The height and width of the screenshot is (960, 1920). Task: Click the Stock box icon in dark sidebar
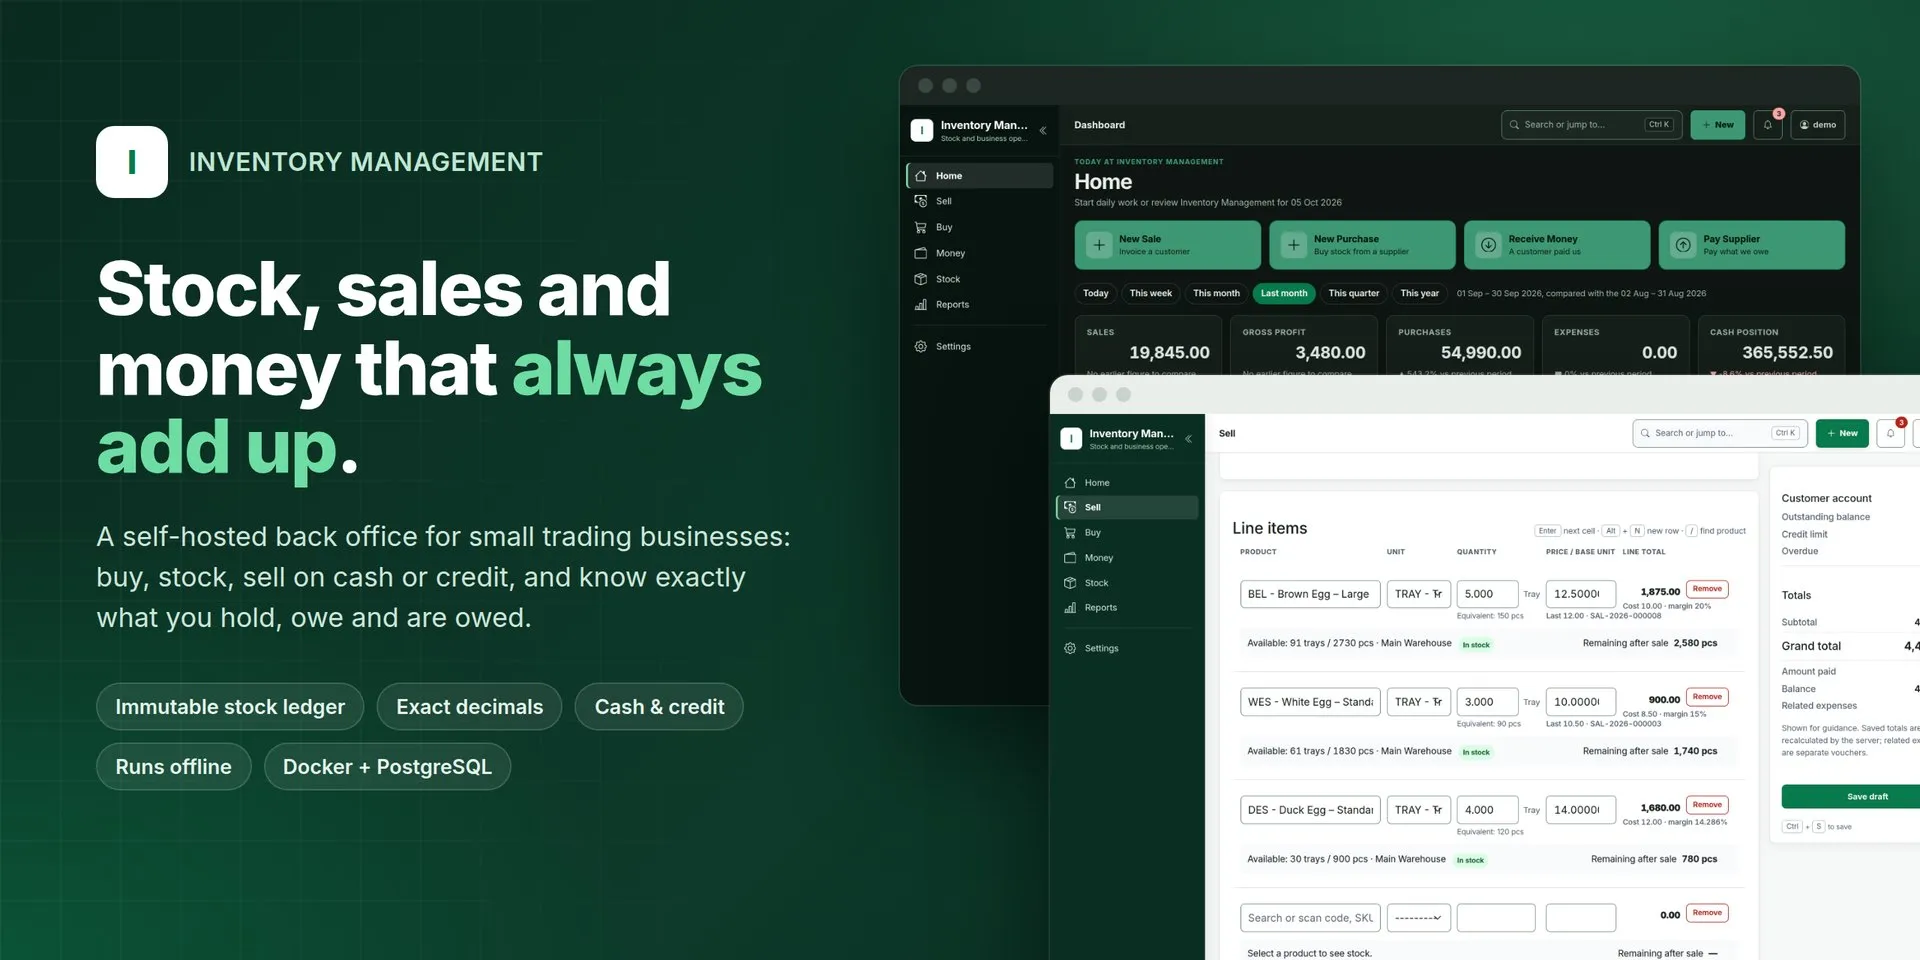pyautogui.click(x=921, y=279)
